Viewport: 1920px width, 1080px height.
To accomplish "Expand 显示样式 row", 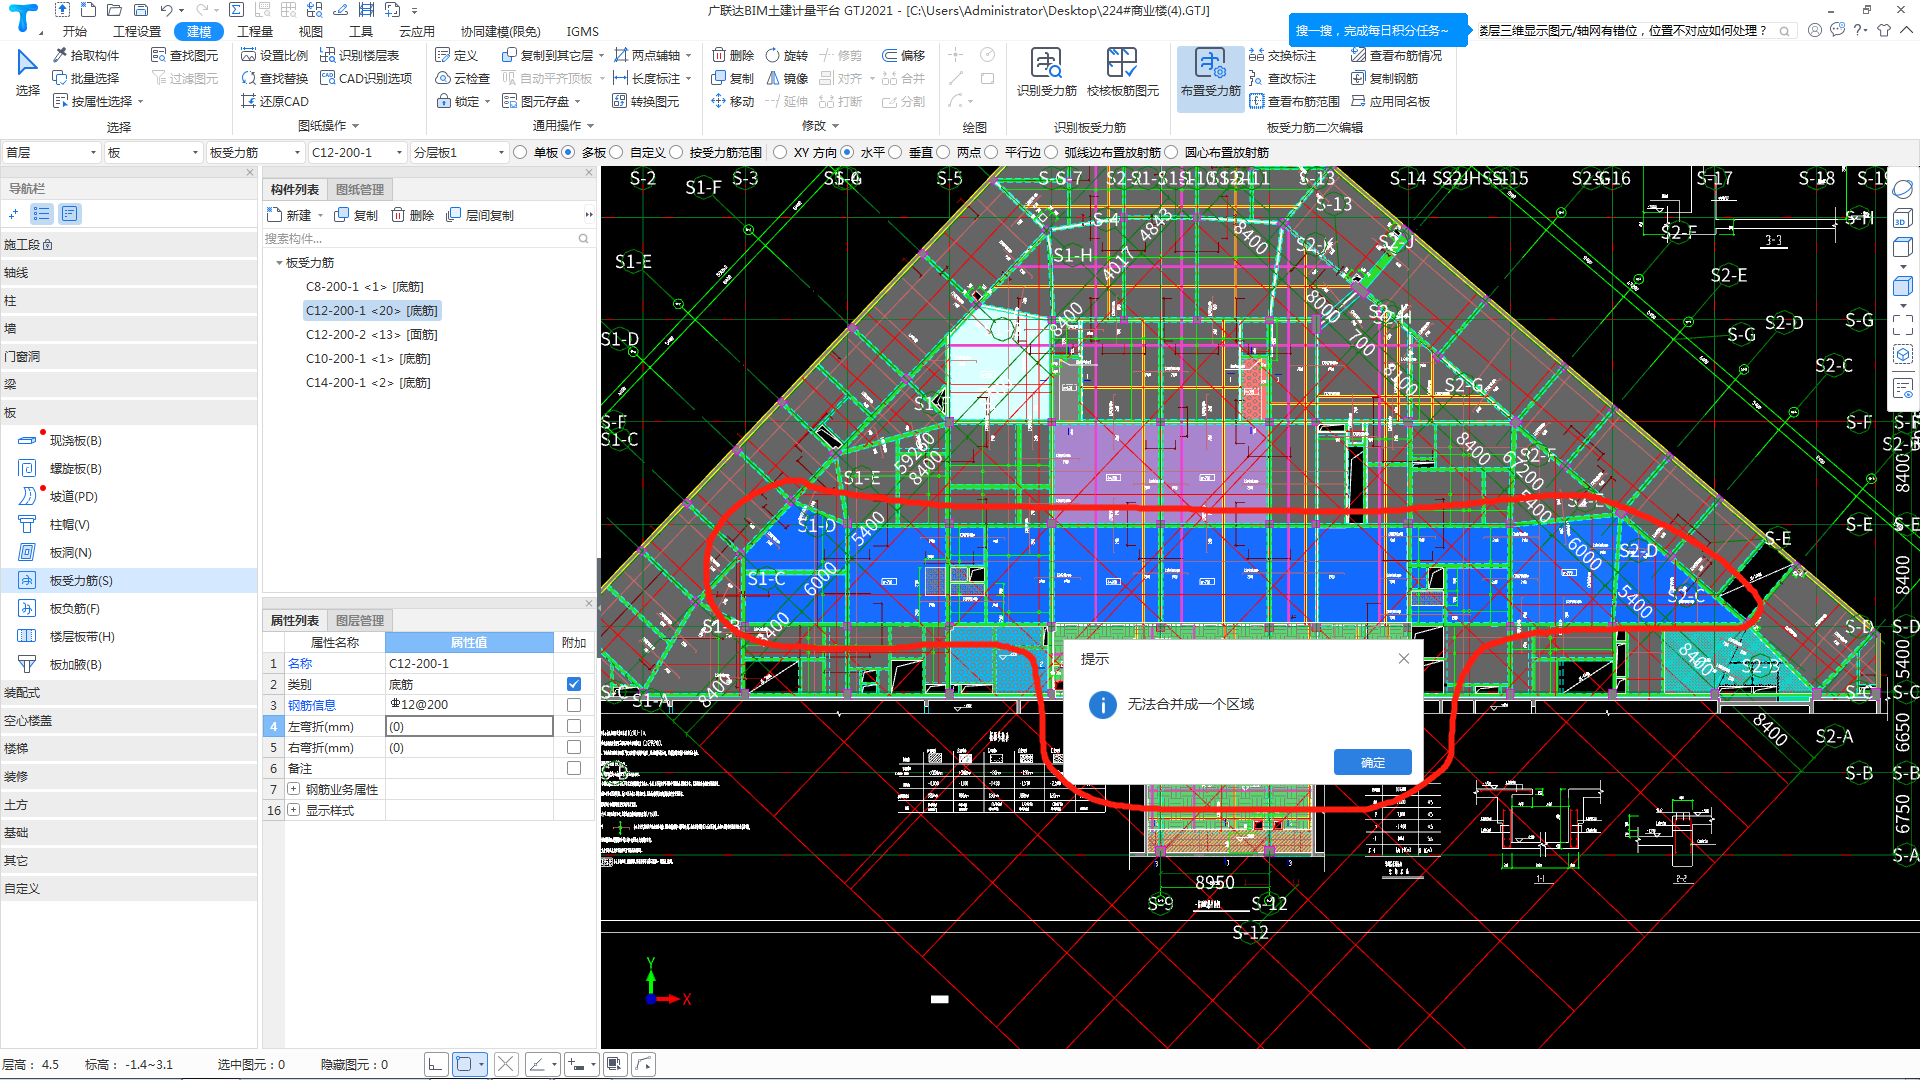I will pyautogui.click(x=294, y=810).
